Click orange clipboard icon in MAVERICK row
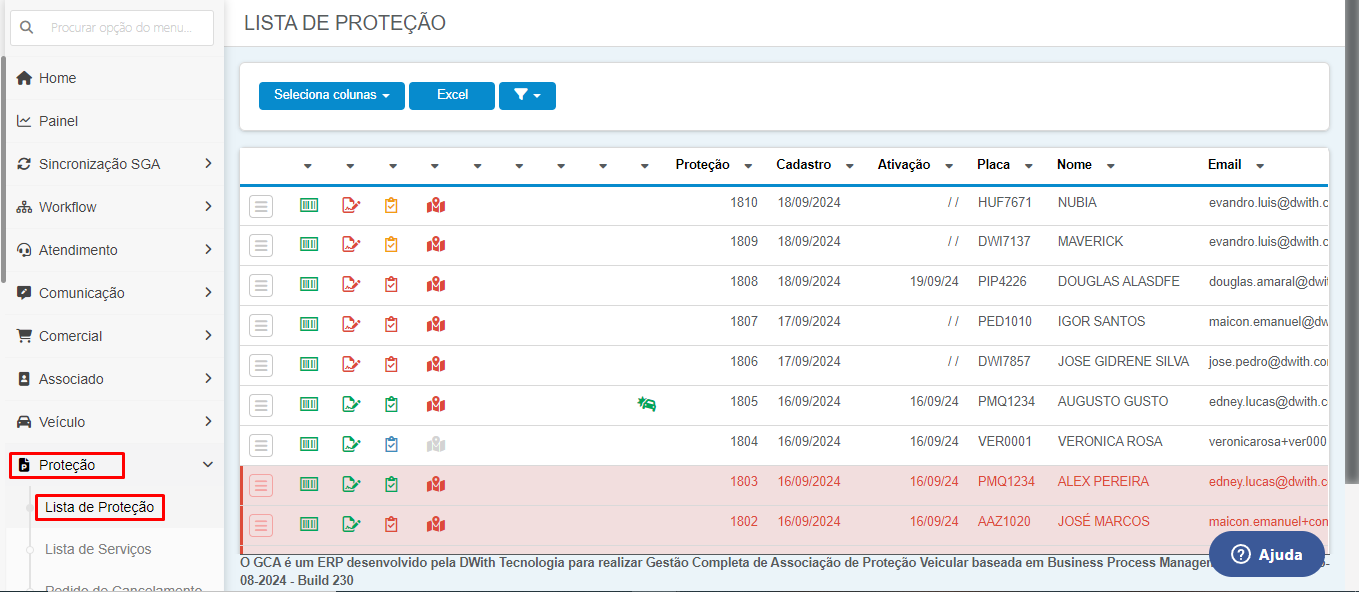1359x592 pixels. click(x=391, y=244)
